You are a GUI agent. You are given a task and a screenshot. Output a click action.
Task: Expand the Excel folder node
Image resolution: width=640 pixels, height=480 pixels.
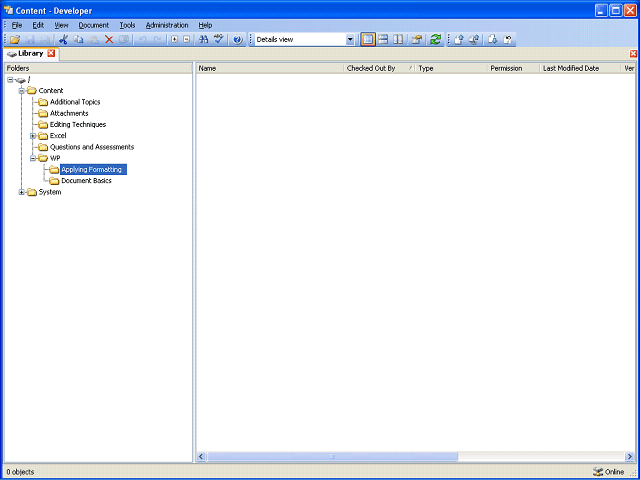[33, 136]
